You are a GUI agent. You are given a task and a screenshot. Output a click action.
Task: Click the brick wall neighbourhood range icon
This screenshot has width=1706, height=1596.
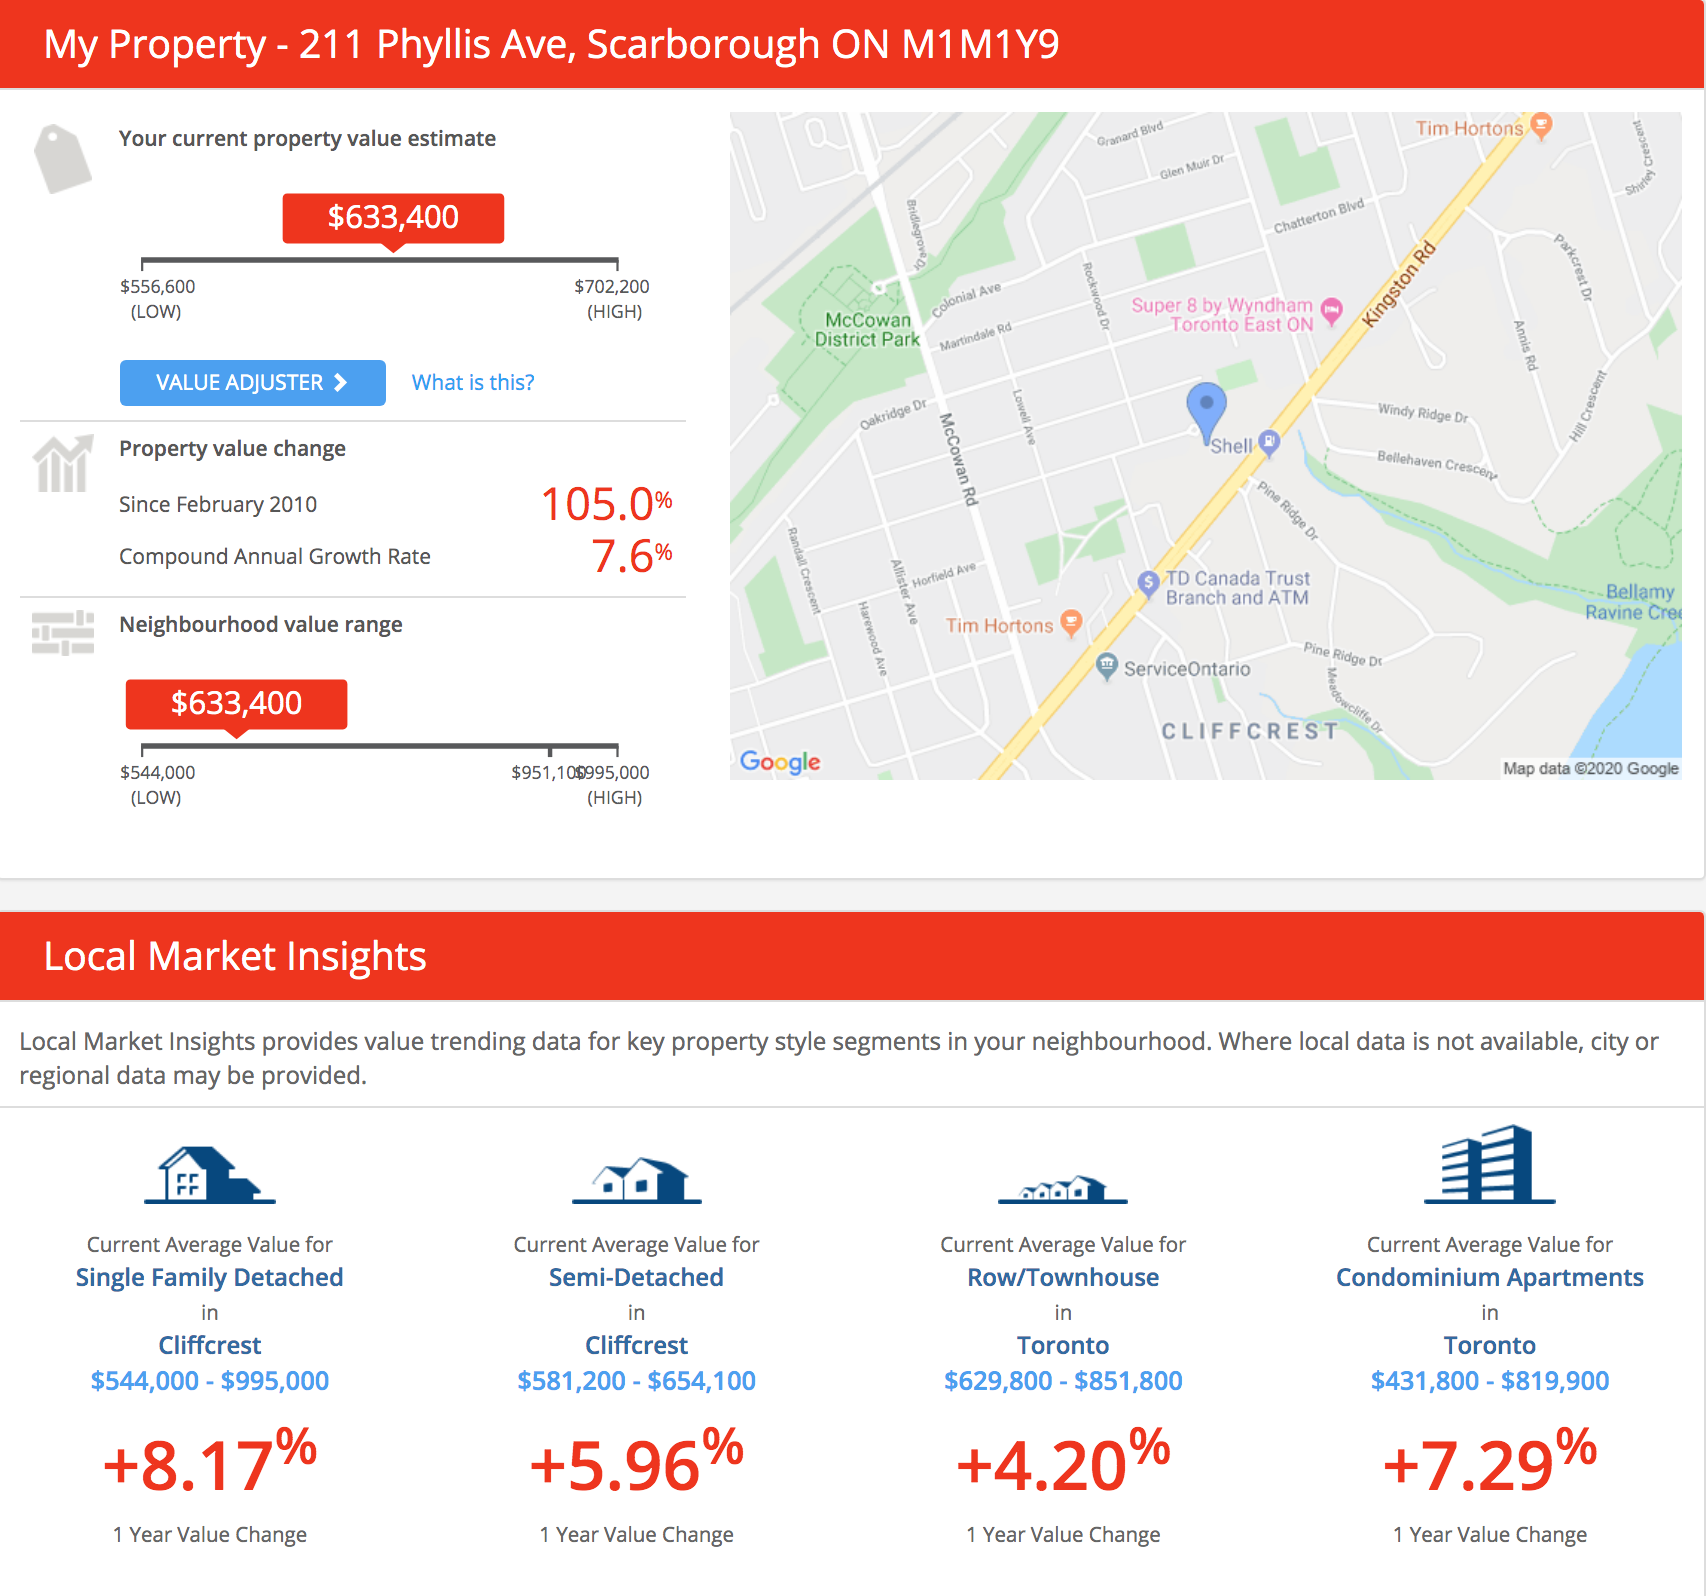coord(62,633)
